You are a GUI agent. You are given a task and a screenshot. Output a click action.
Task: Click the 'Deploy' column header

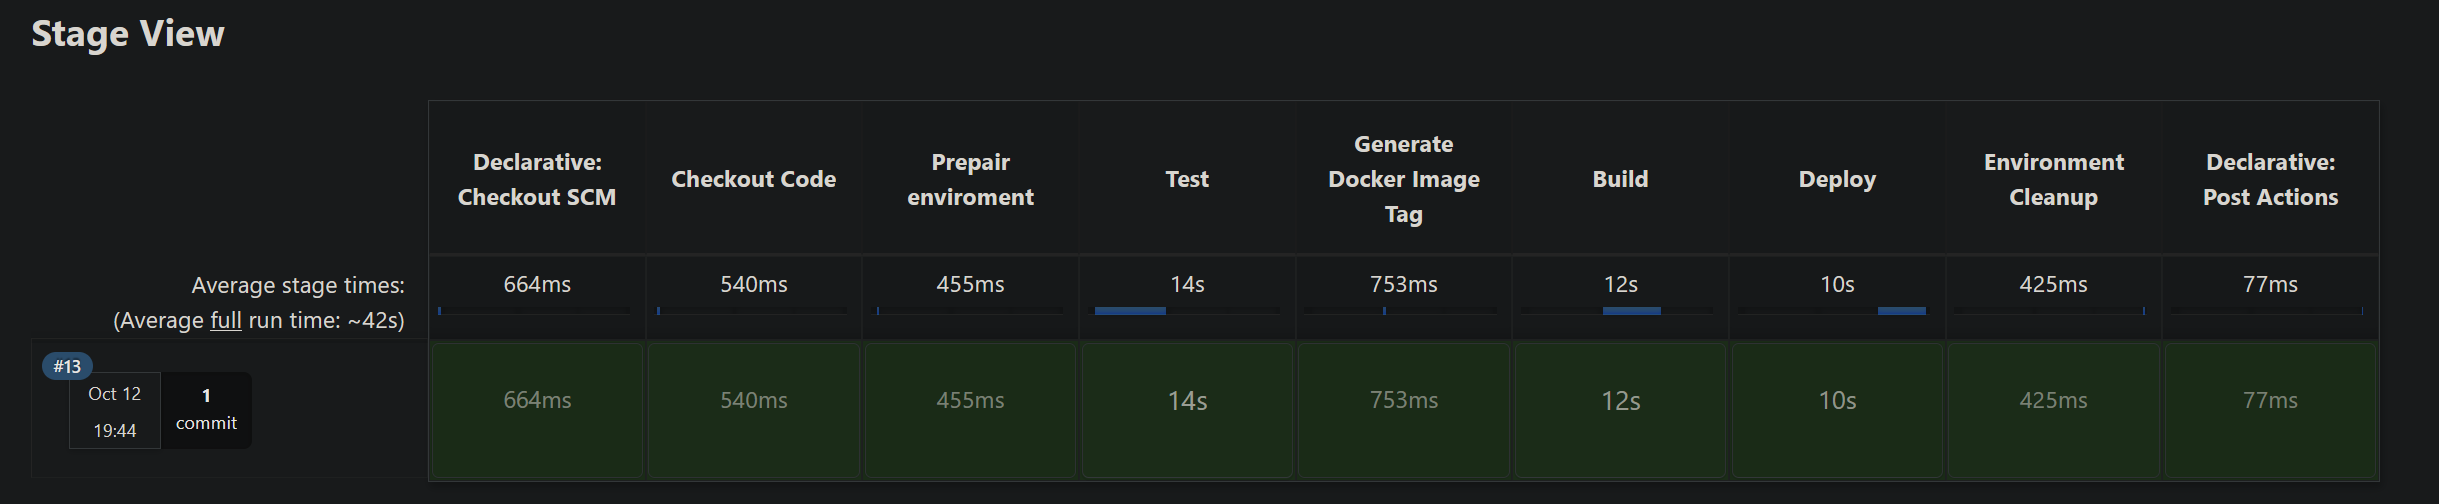[x=1837, y=179]
